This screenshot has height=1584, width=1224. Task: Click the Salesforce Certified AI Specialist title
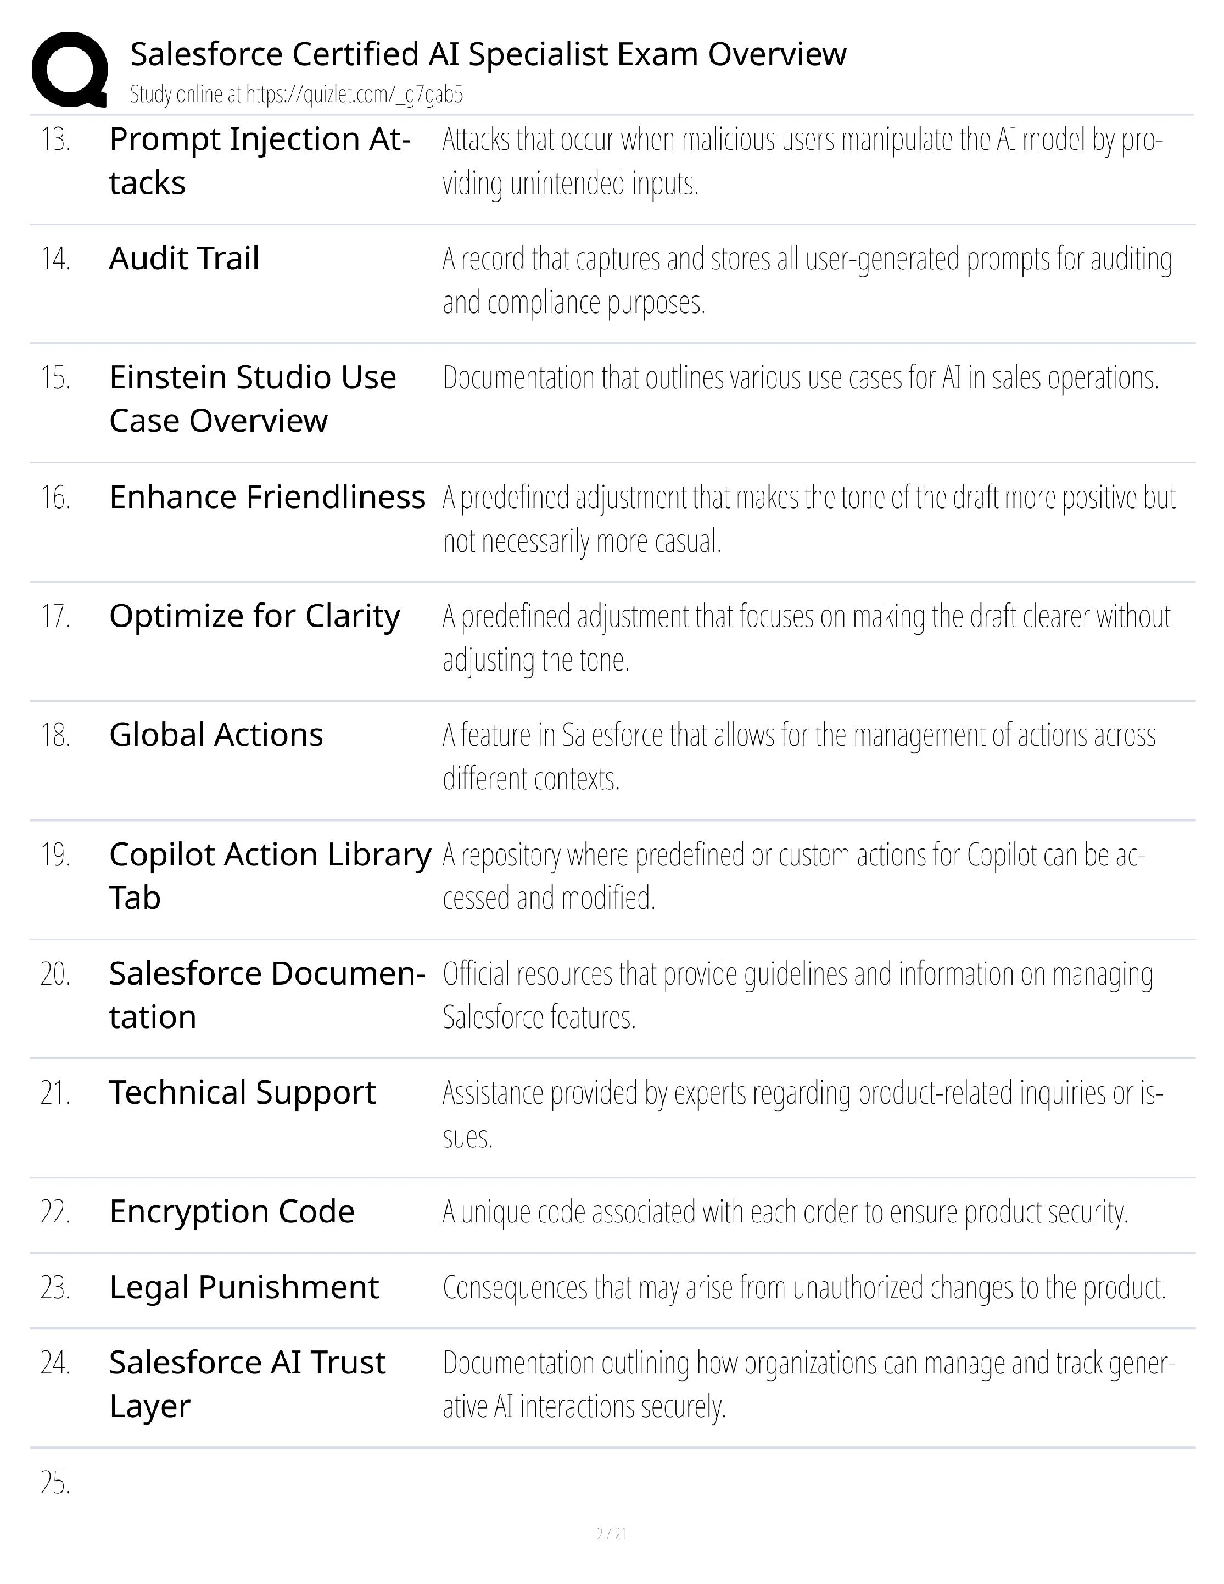[488, 53]
